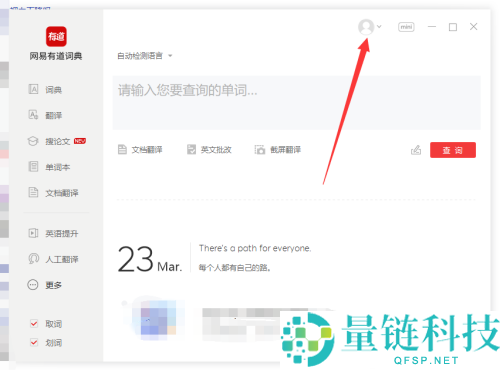Click the camera icon beside 截屏翻译
This screenshot has width=500, height=371.
coord(260,150)
